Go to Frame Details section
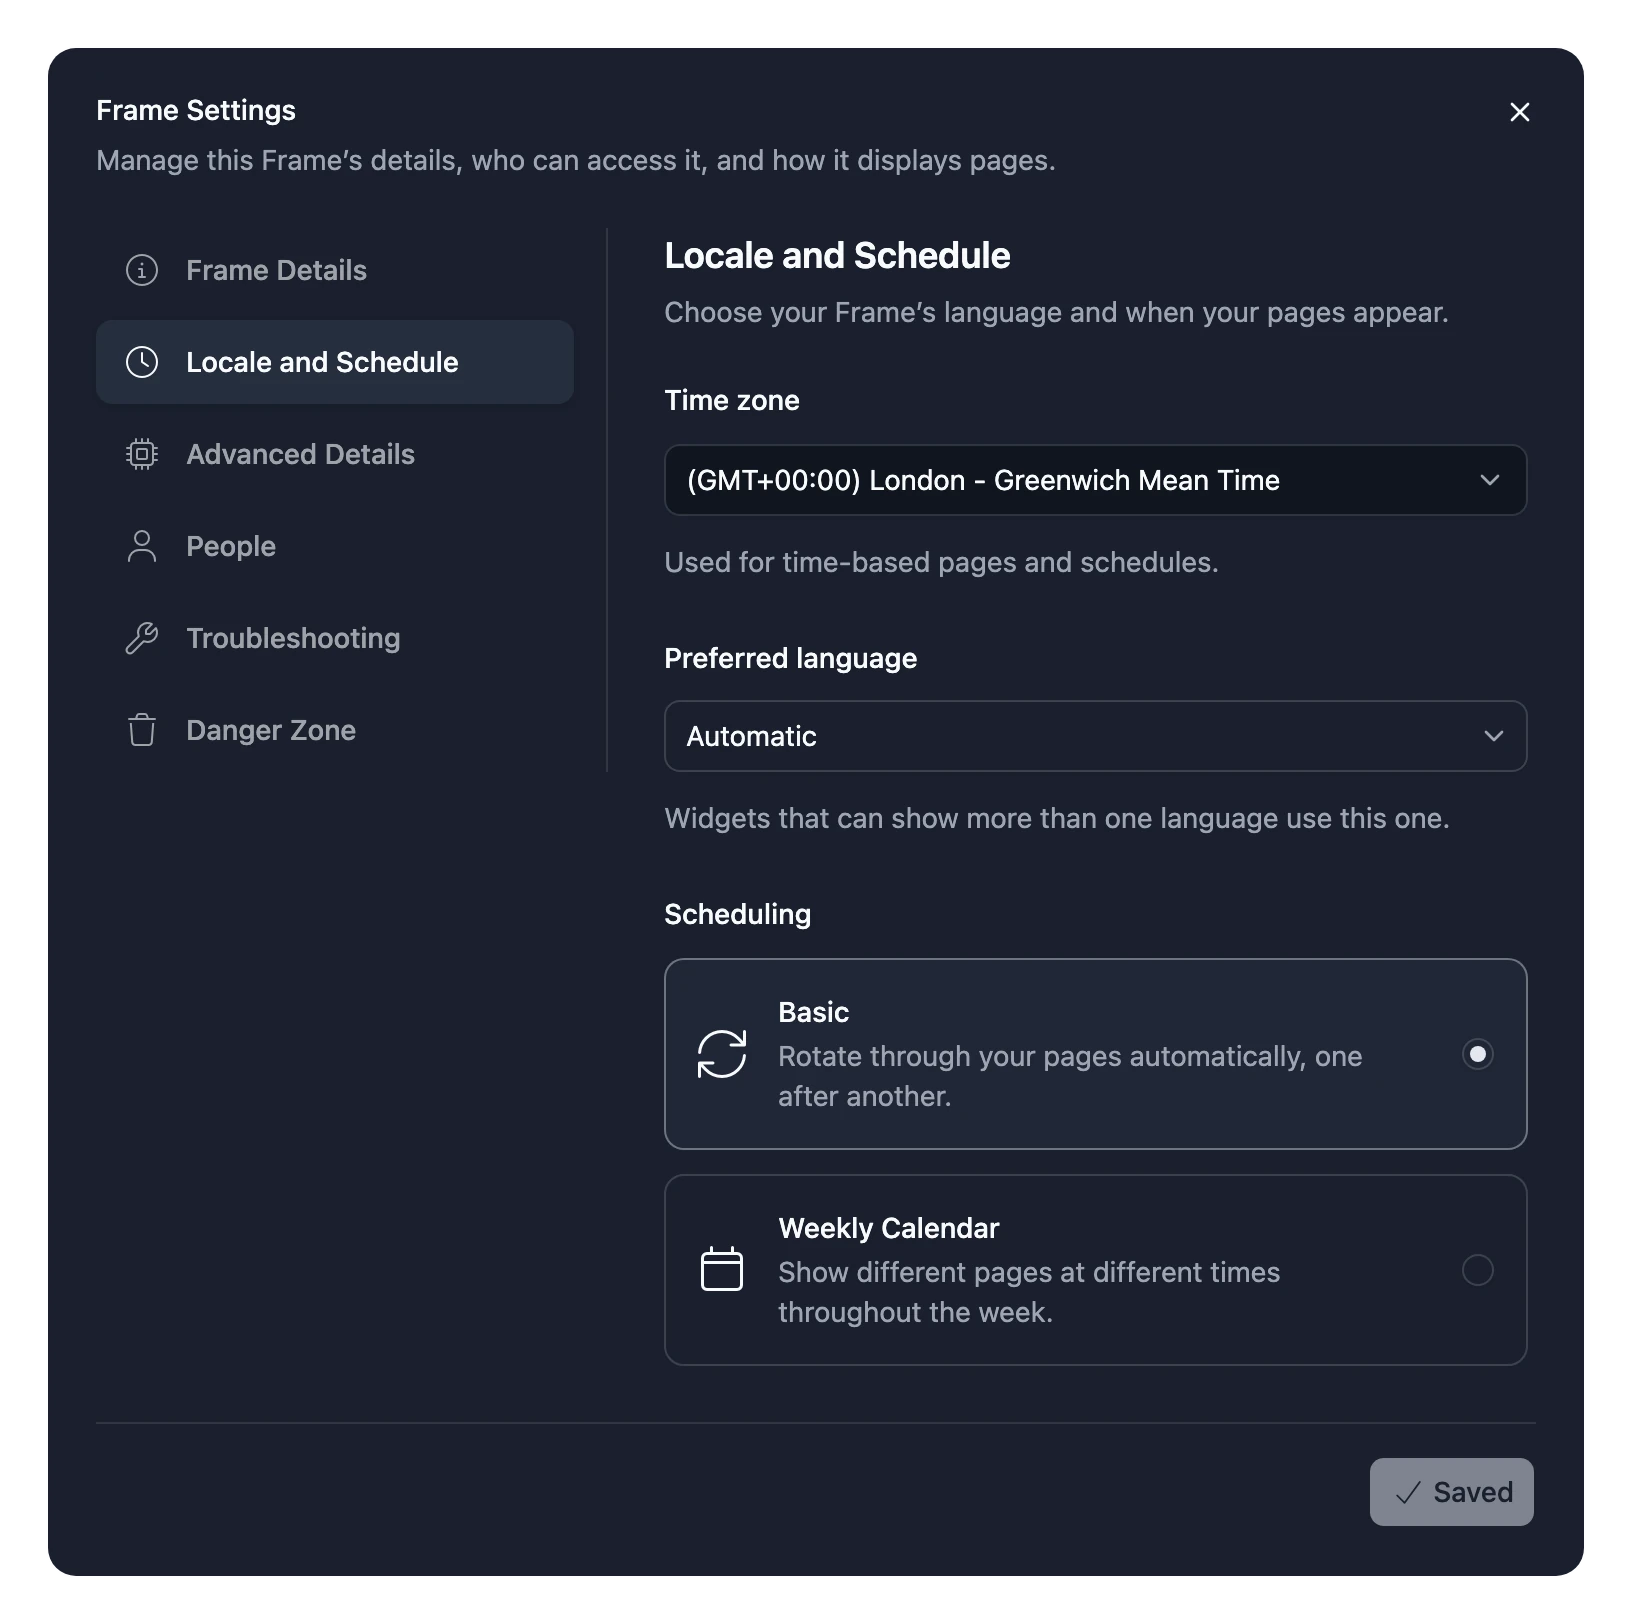1632x1624 pixels. (335, 270)
